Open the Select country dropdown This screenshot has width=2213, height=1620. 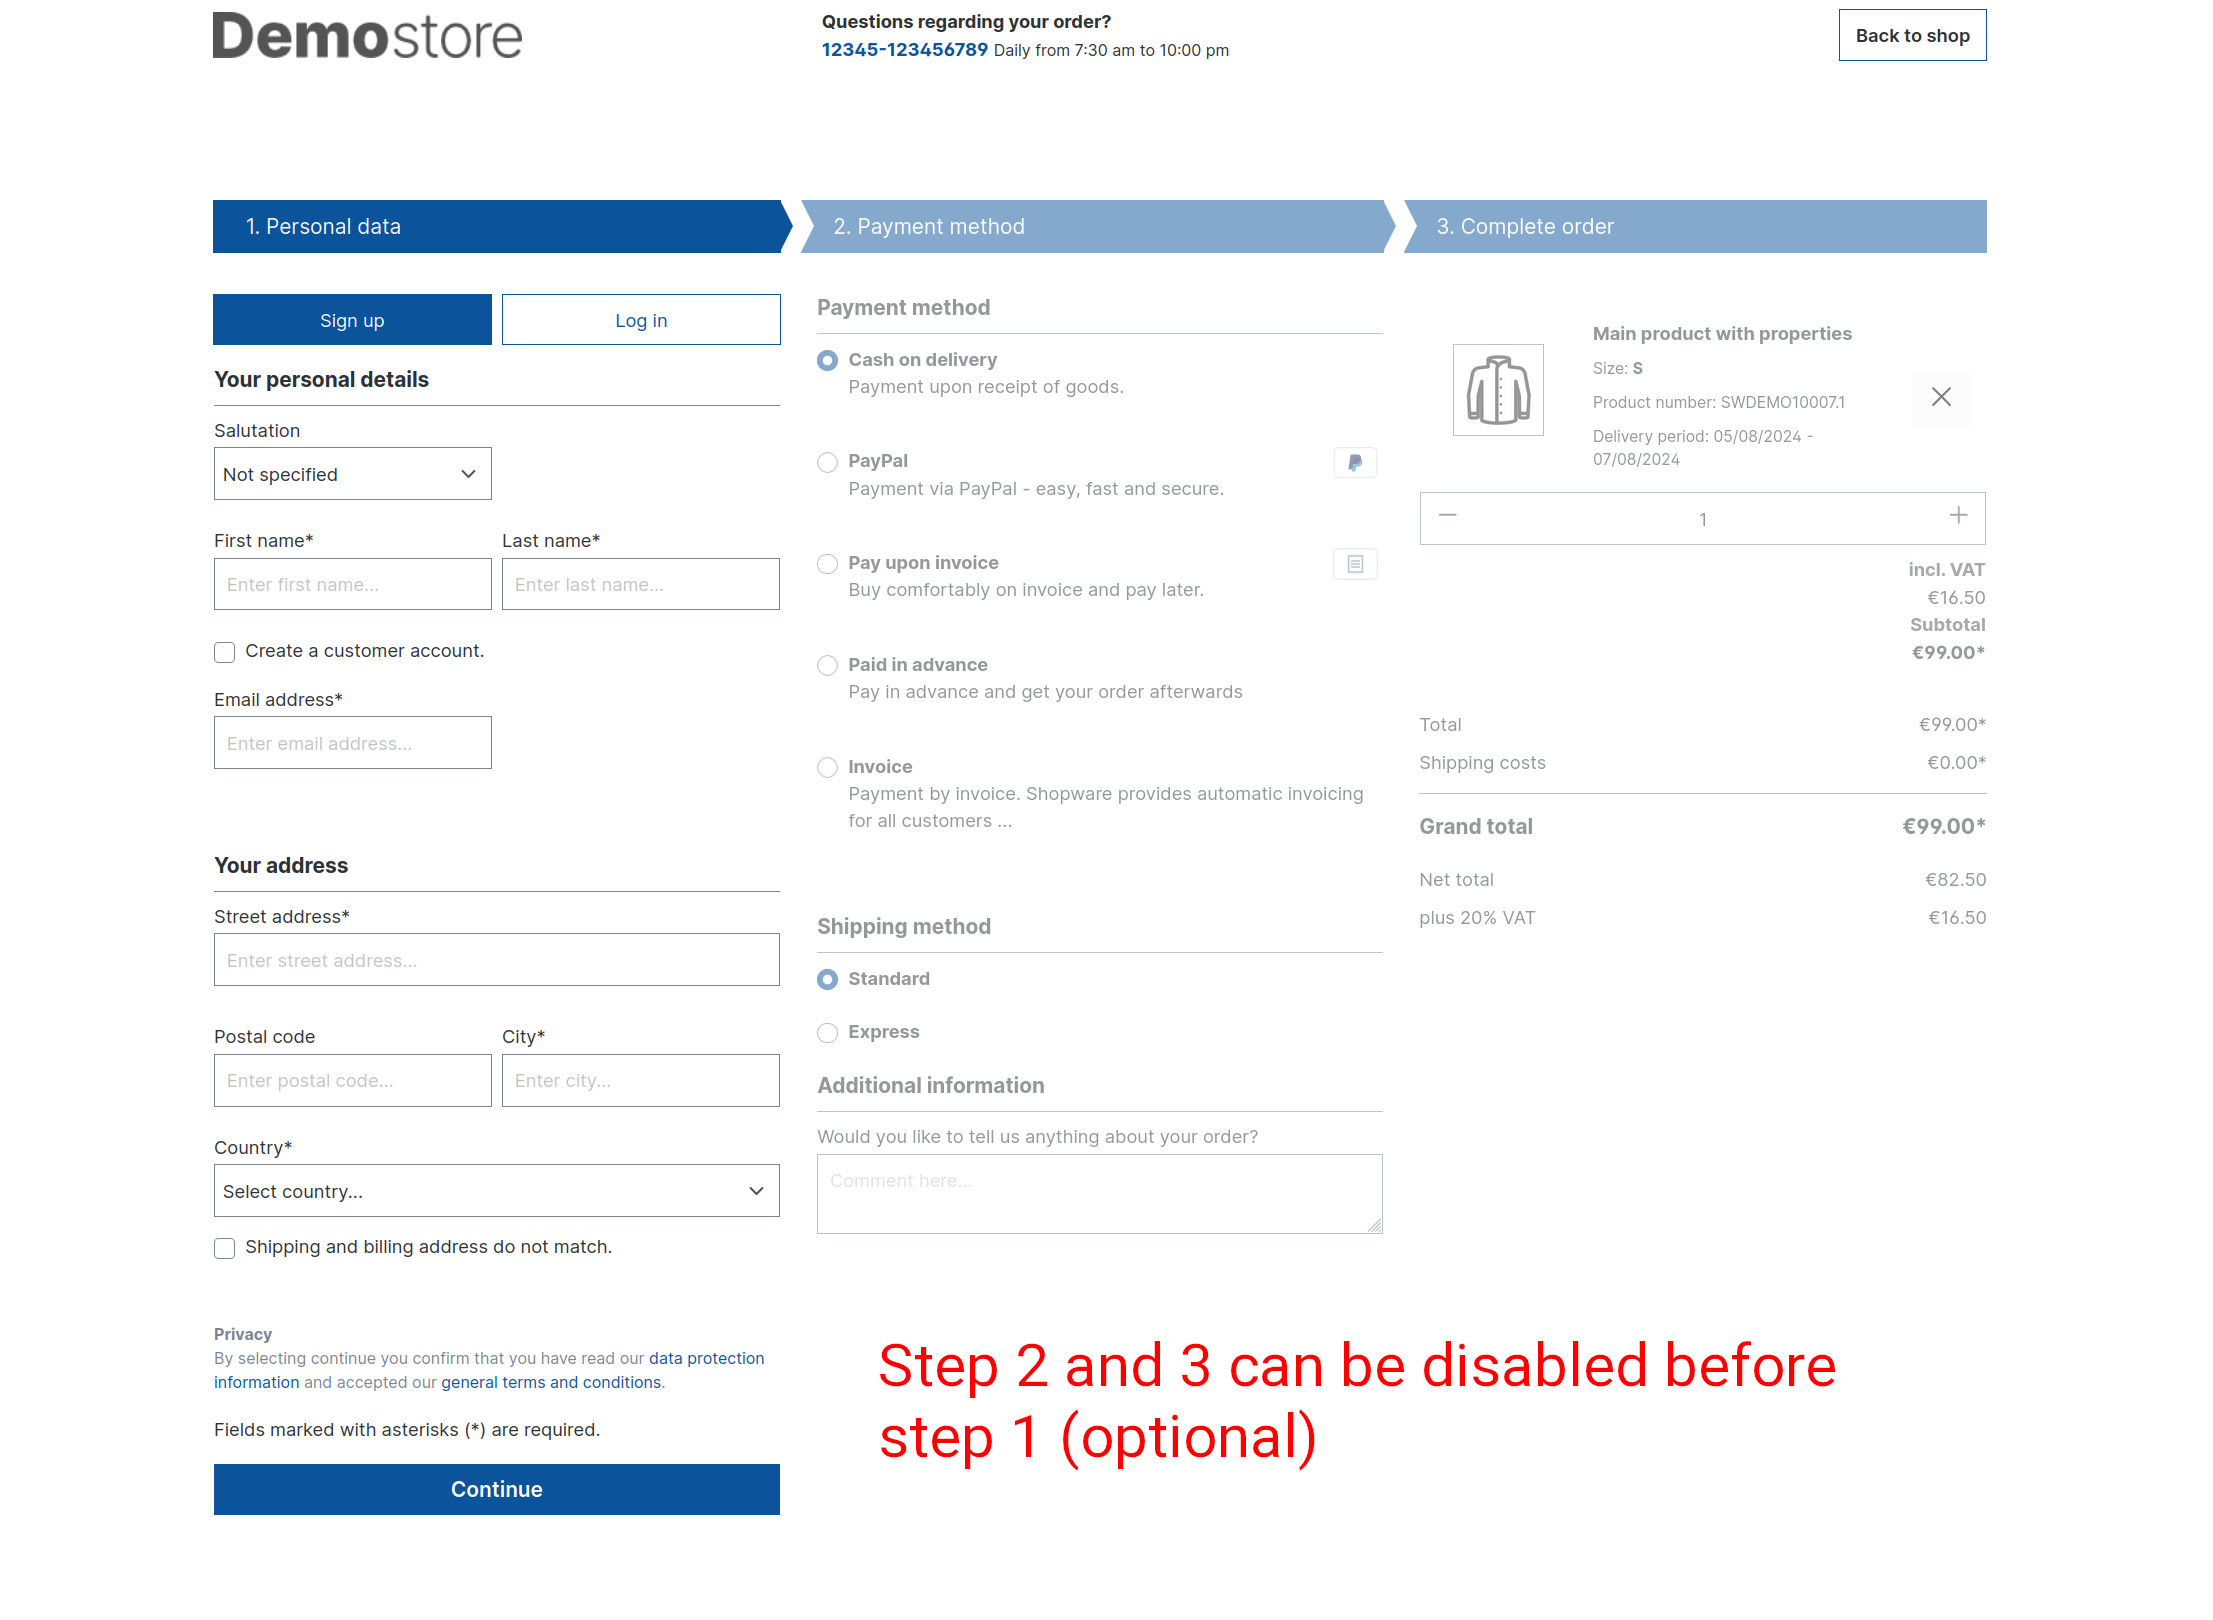[495, 1191]
